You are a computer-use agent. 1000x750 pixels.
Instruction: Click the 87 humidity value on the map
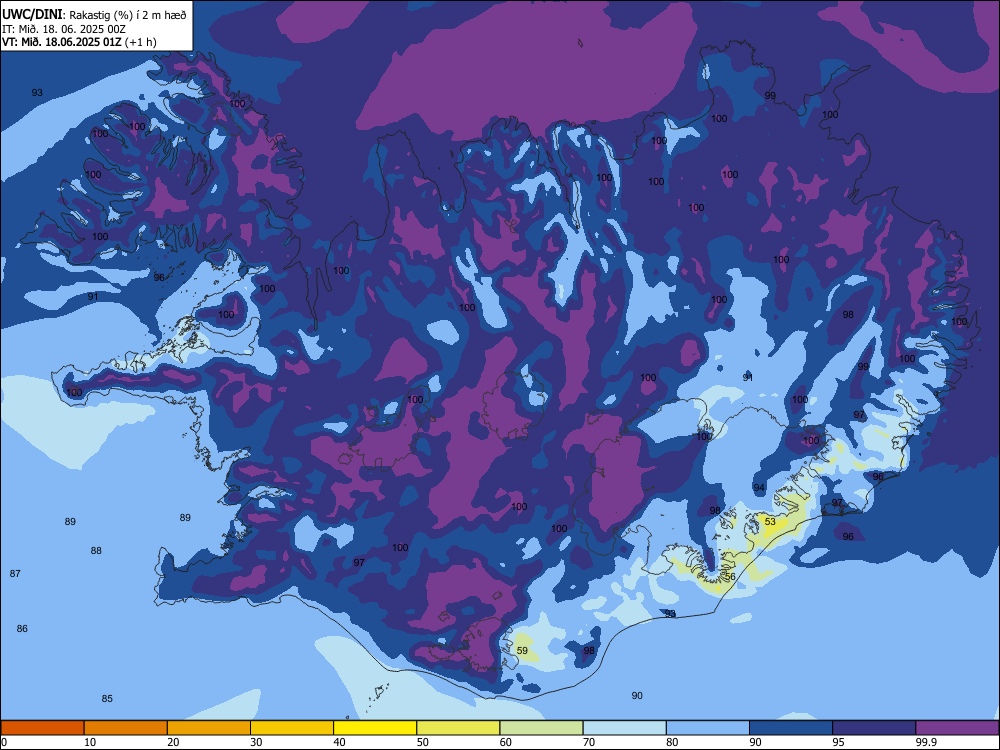[15, 573]
